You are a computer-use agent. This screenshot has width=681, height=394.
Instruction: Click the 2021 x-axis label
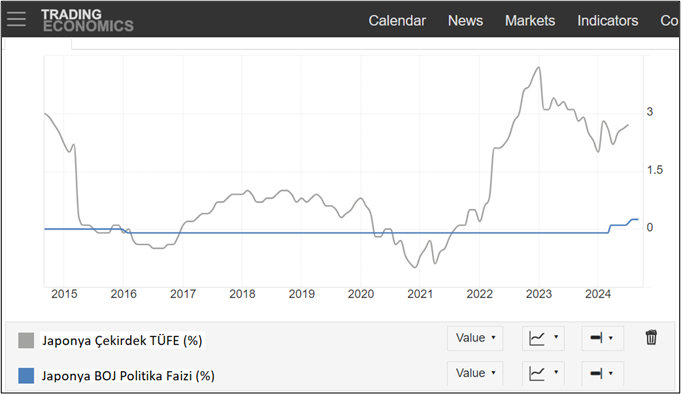[420, 294]
